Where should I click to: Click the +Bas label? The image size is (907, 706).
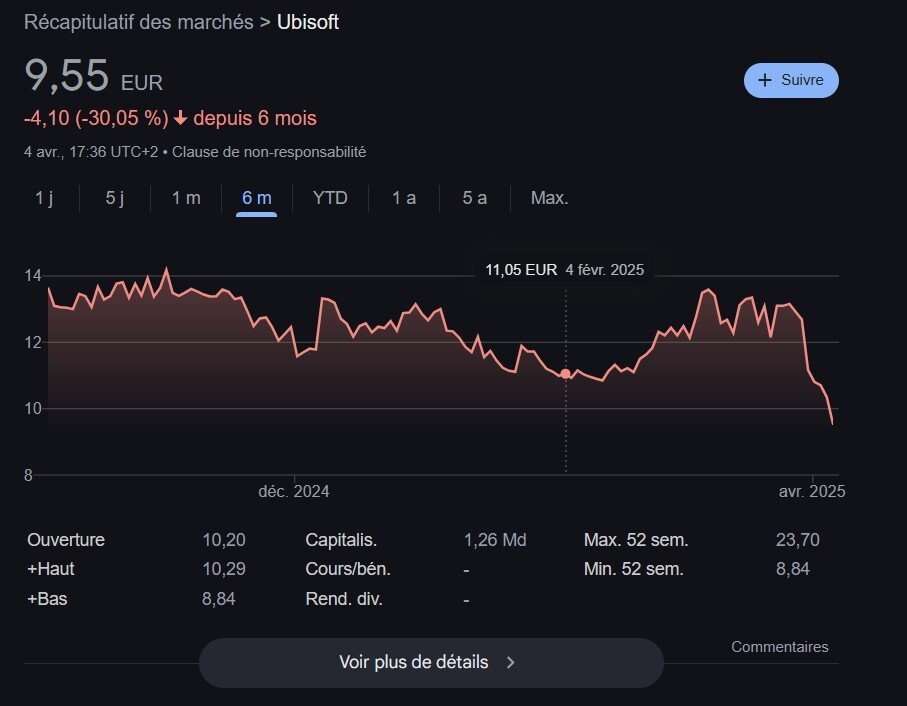(x=47, y=599)
